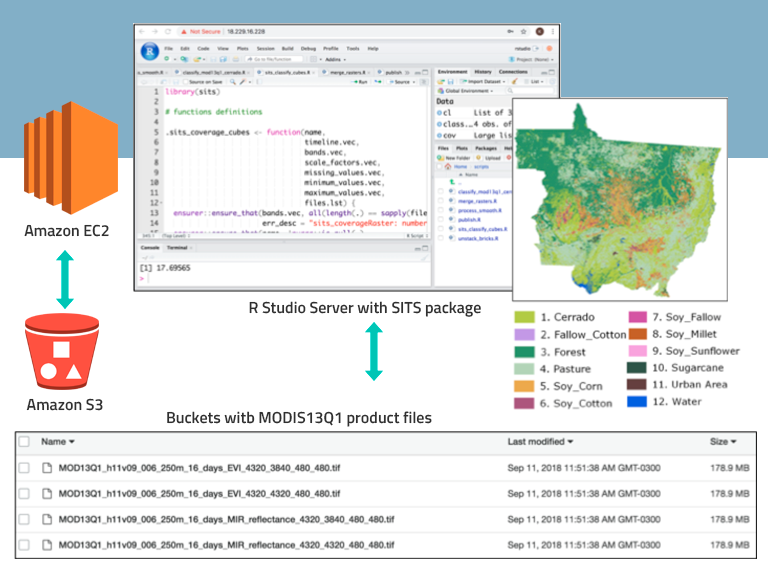Open the Session menu

tap(265, 48)
